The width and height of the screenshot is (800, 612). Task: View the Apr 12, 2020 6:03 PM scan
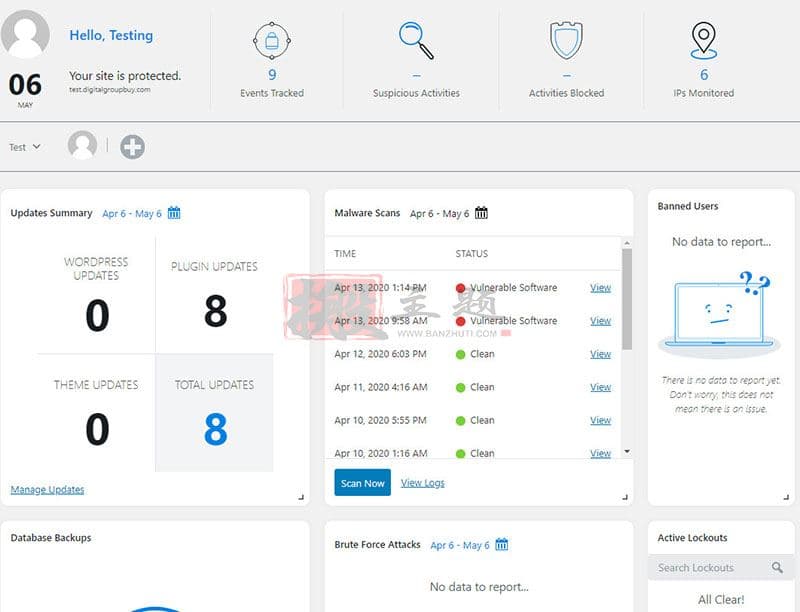pos(601,354)
